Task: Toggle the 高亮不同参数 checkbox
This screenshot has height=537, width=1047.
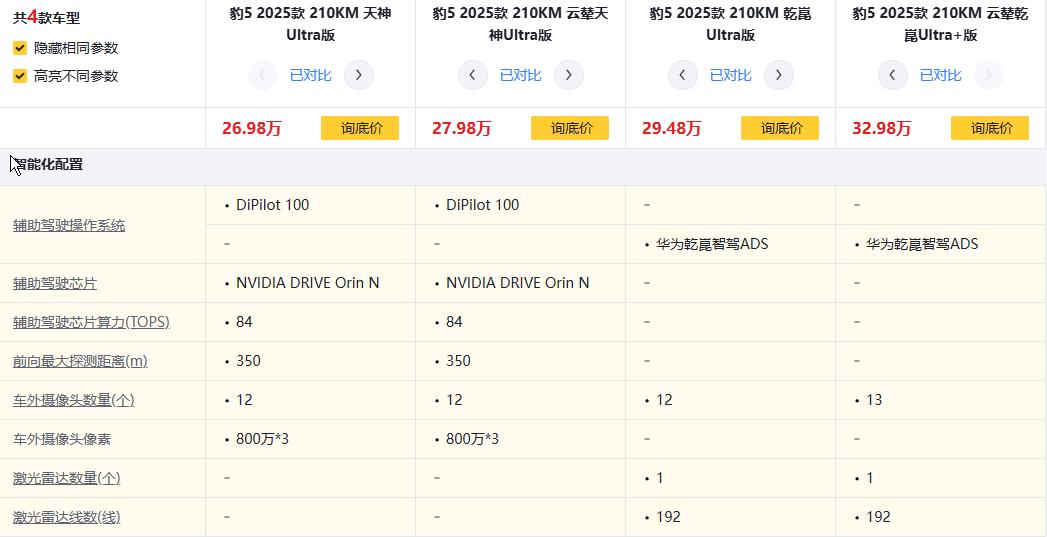Action: (20, 76)
